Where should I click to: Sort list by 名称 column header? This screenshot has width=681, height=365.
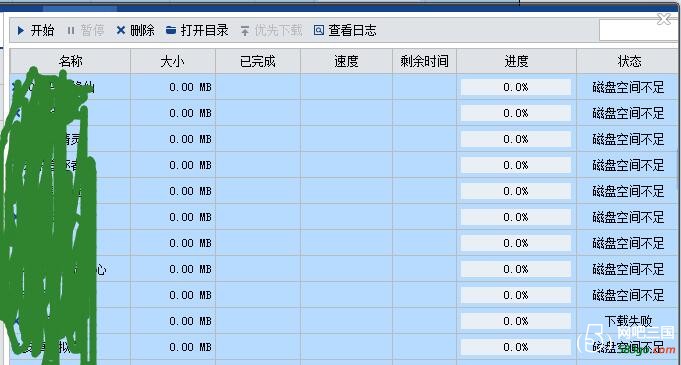(70, 61)
